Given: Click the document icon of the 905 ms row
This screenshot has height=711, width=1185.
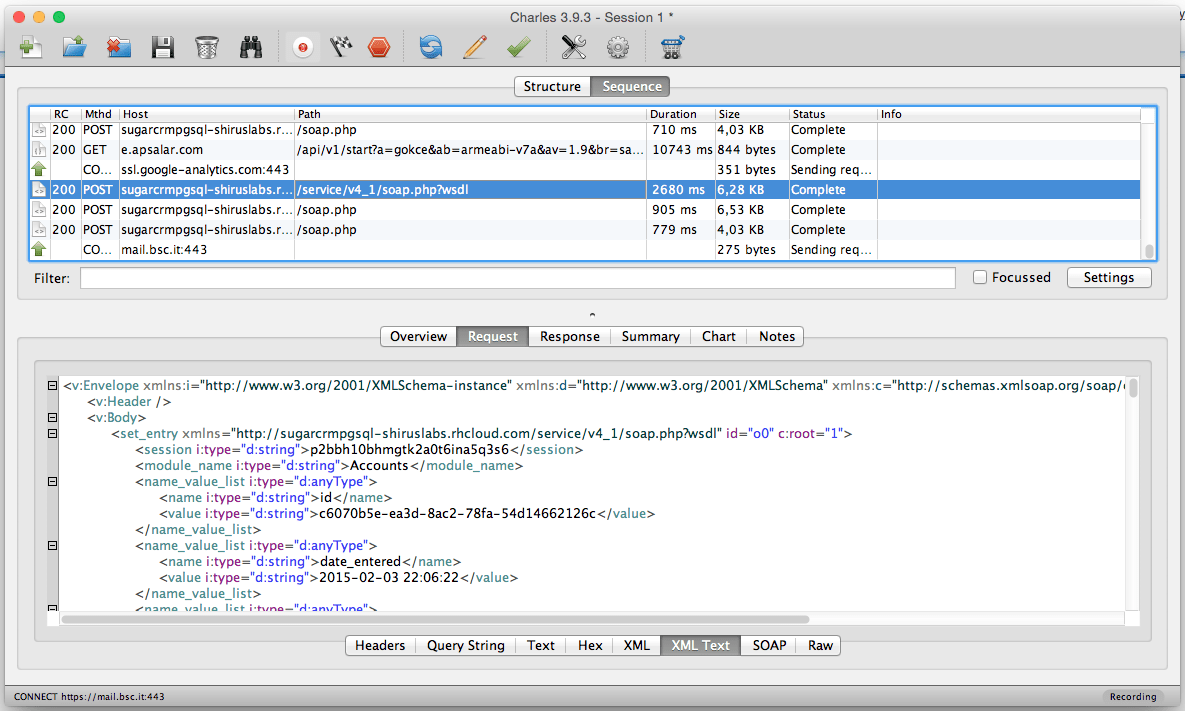Looking at the screenshot, I should [x=39, y=209].
